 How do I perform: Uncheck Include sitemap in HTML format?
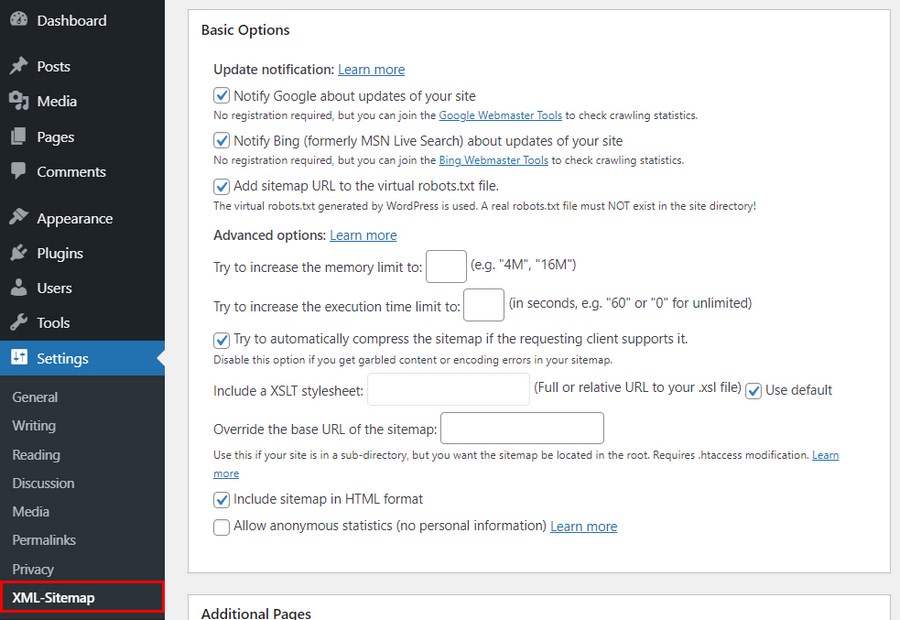tap(222, 499)
